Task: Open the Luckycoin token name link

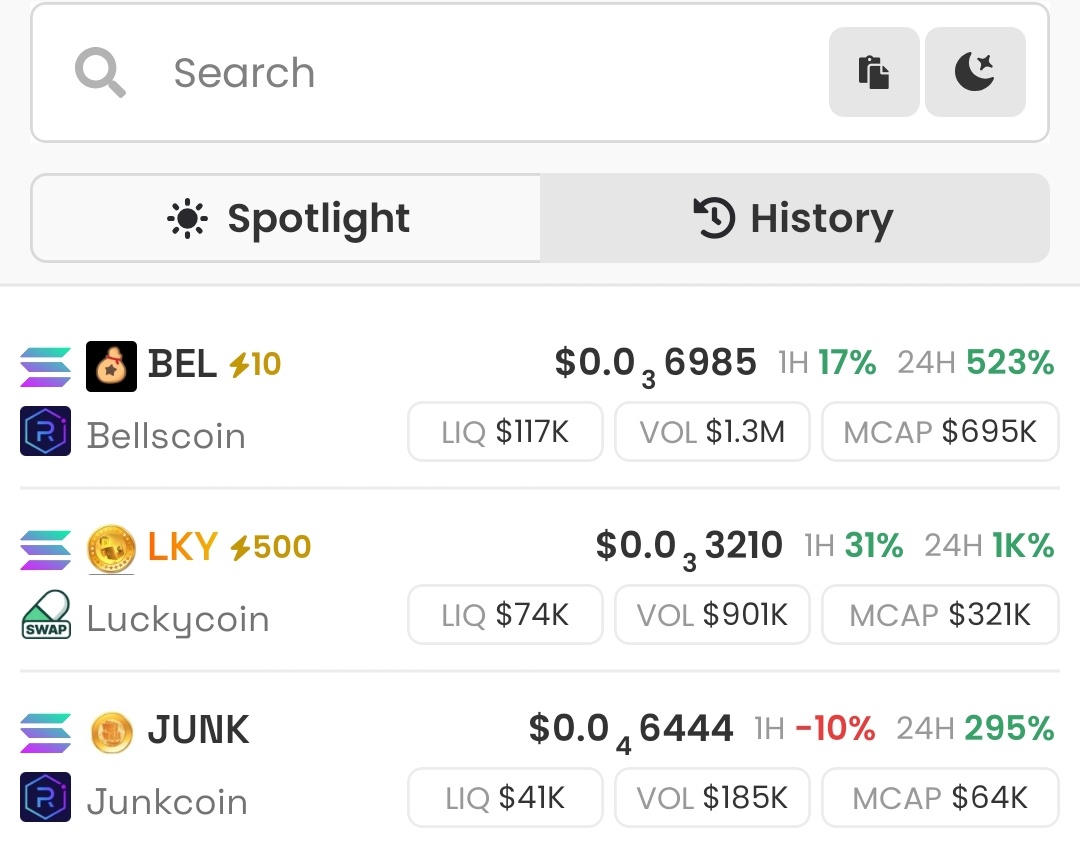Action: coord(178,619)
